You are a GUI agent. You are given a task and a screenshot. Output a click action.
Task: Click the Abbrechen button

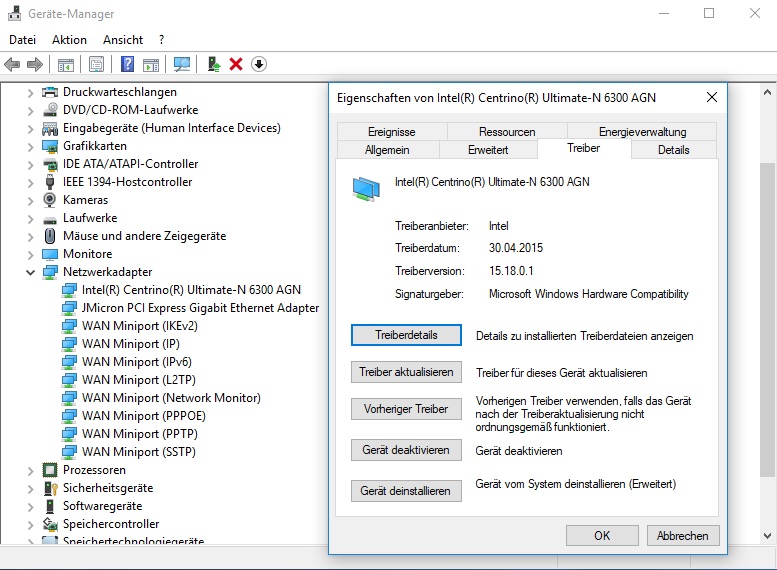click(683, 536)
